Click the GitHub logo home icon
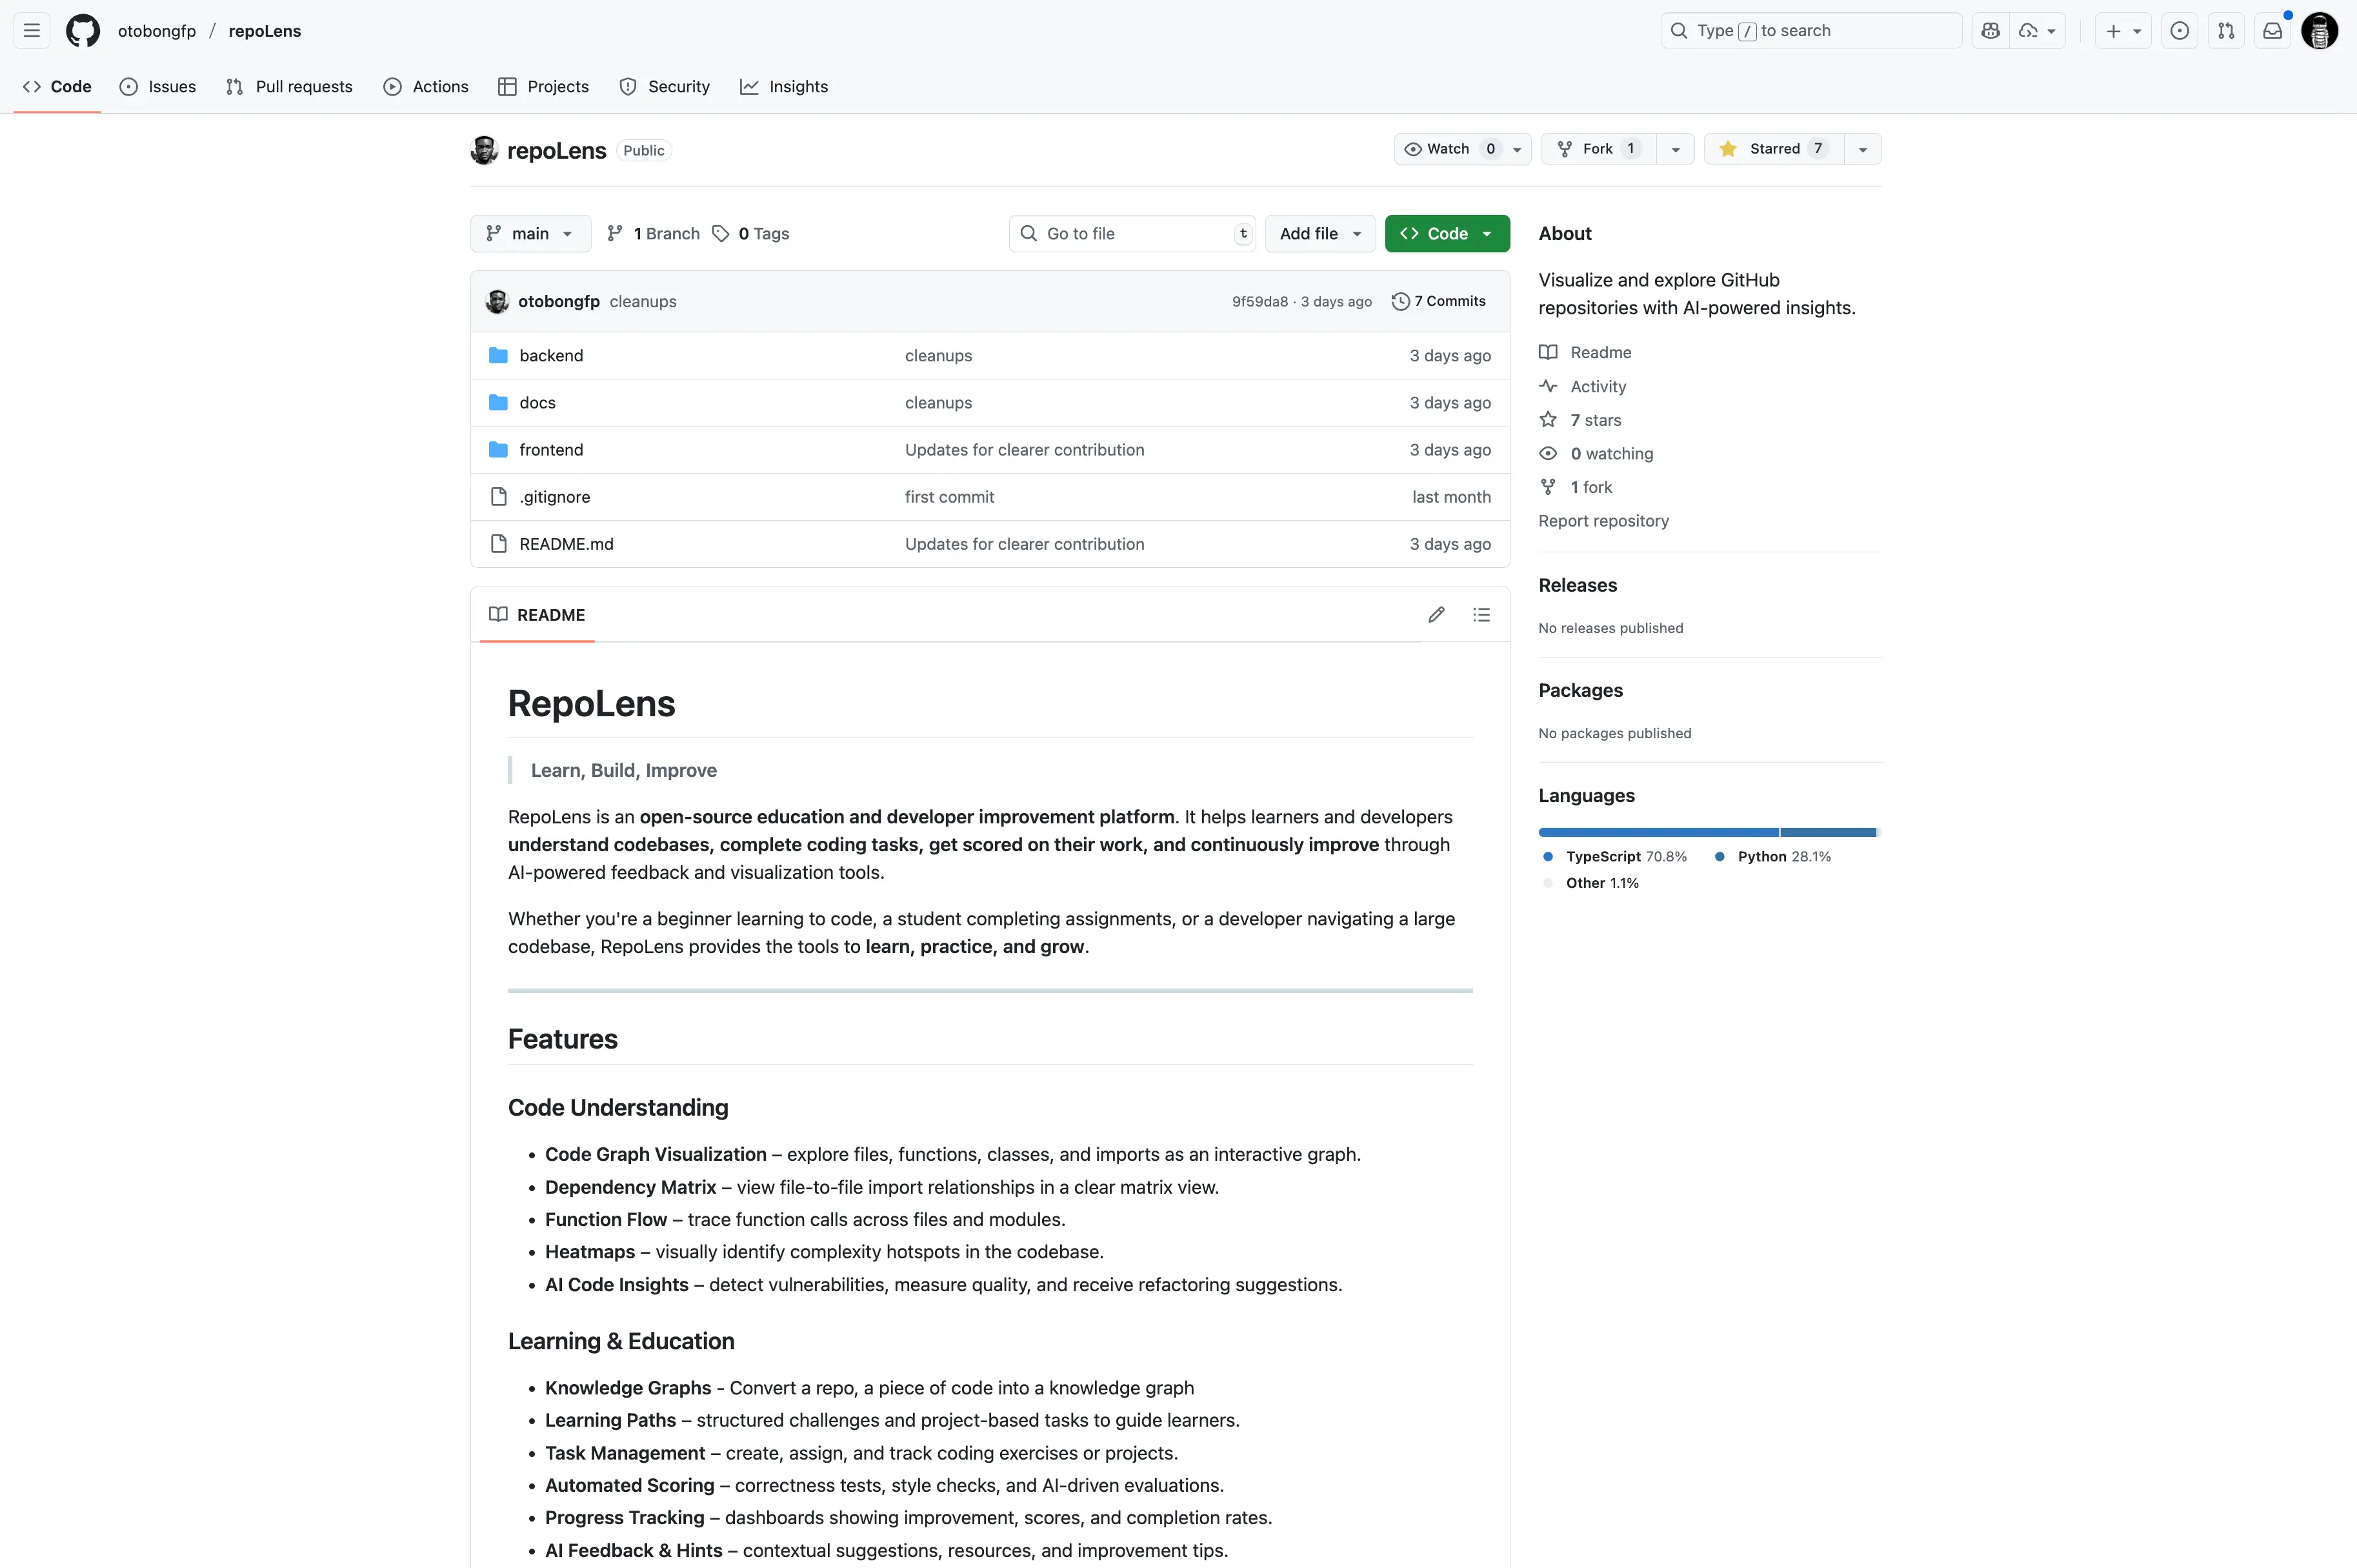The image size is (2357, 1568). (x=83, y=31)
